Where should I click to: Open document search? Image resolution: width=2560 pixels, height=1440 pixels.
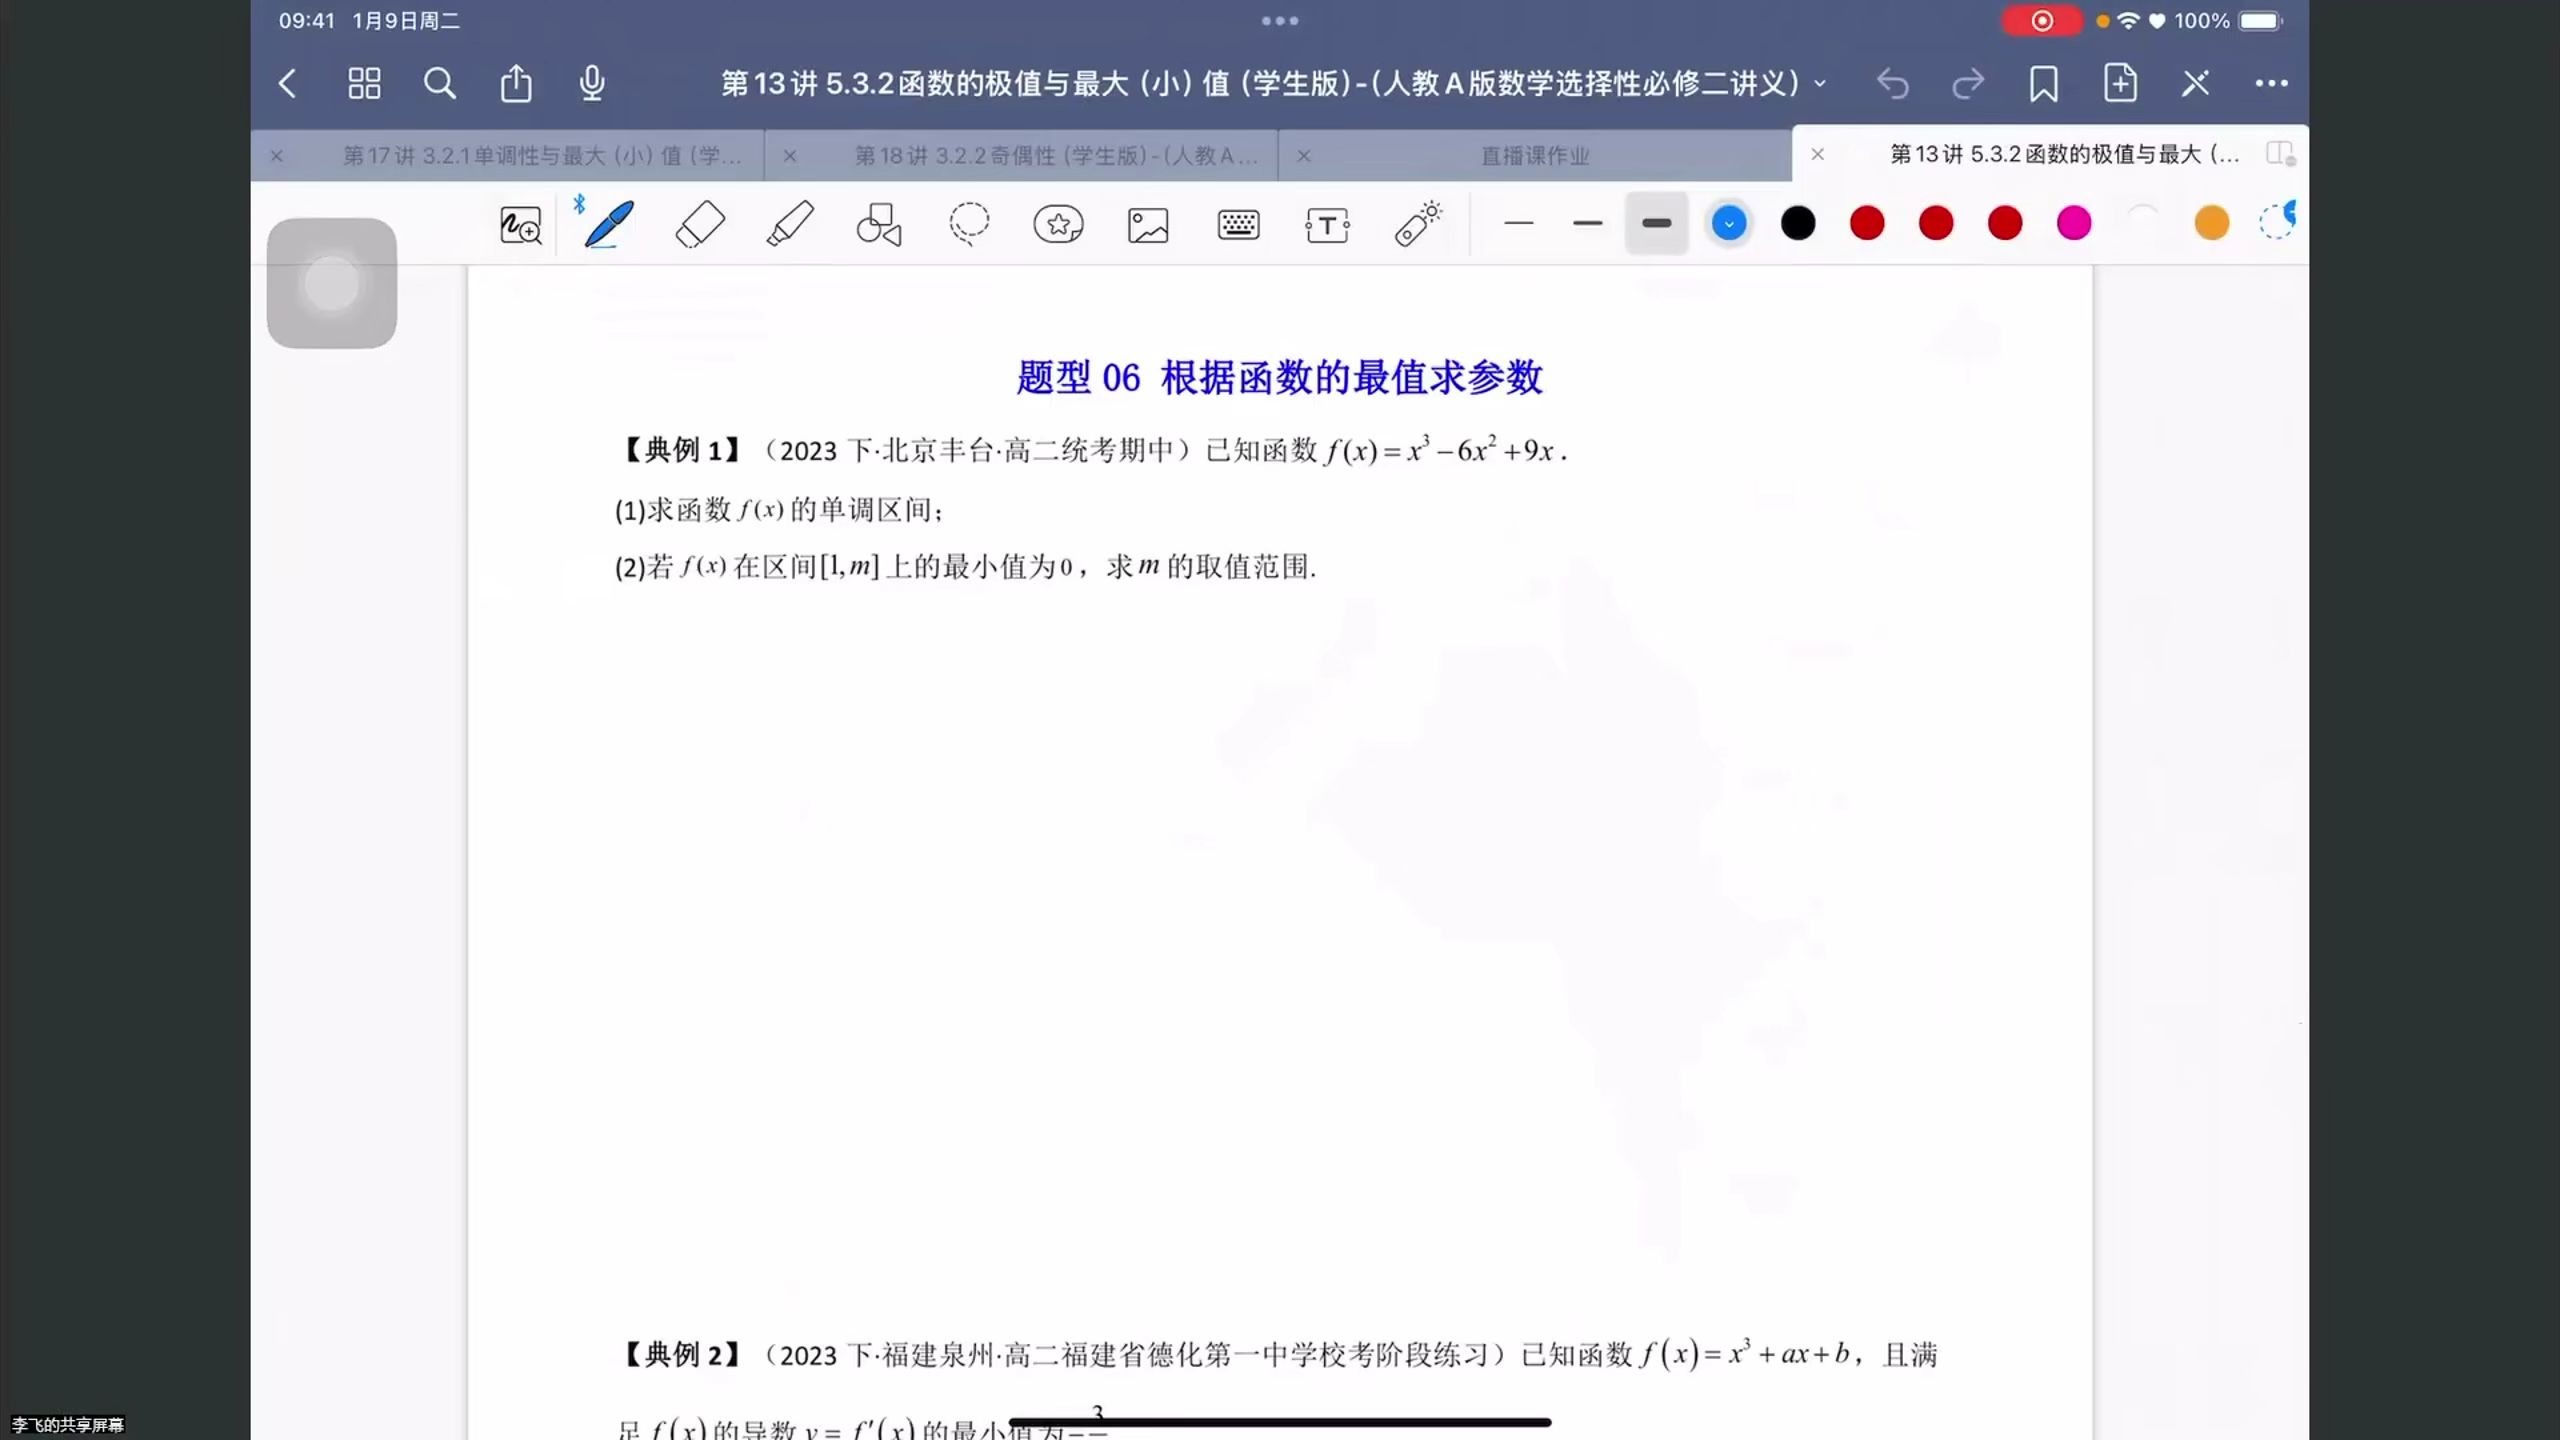pyautogui.click(x=439, y=83)
